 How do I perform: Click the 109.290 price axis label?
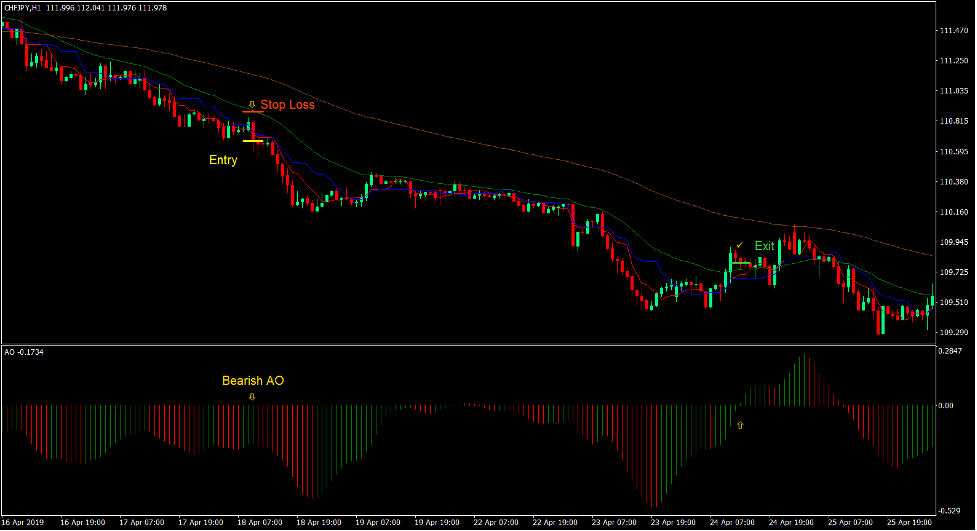click(x=954, y=333)
